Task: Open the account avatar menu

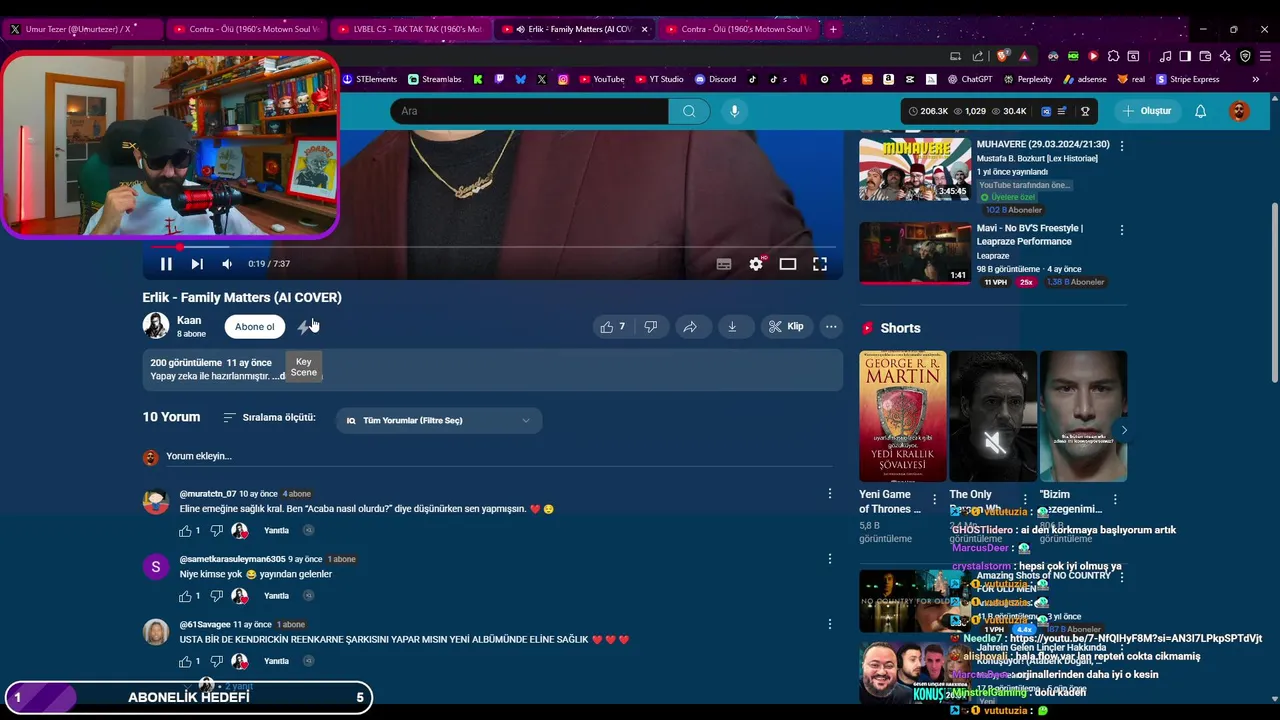Action: (1239, 111)
